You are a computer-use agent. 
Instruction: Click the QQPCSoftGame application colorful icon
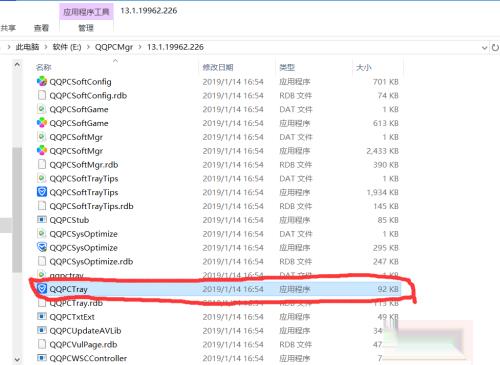pyautogui.click(x=42, y=123)
